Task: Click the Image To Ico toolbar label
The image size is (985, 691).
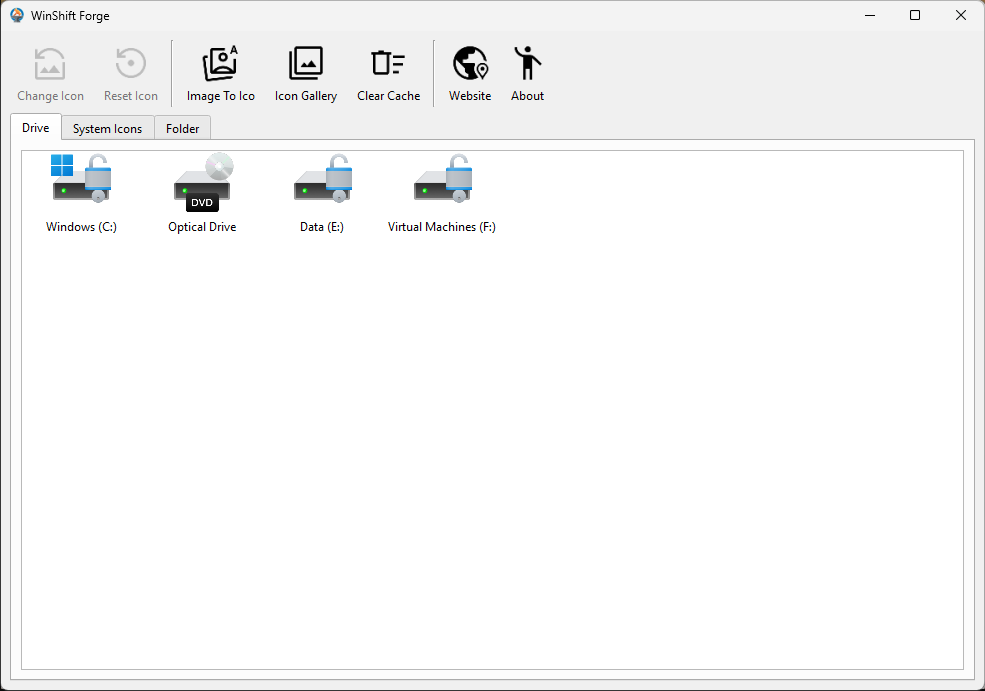Action: coord(220,96)
